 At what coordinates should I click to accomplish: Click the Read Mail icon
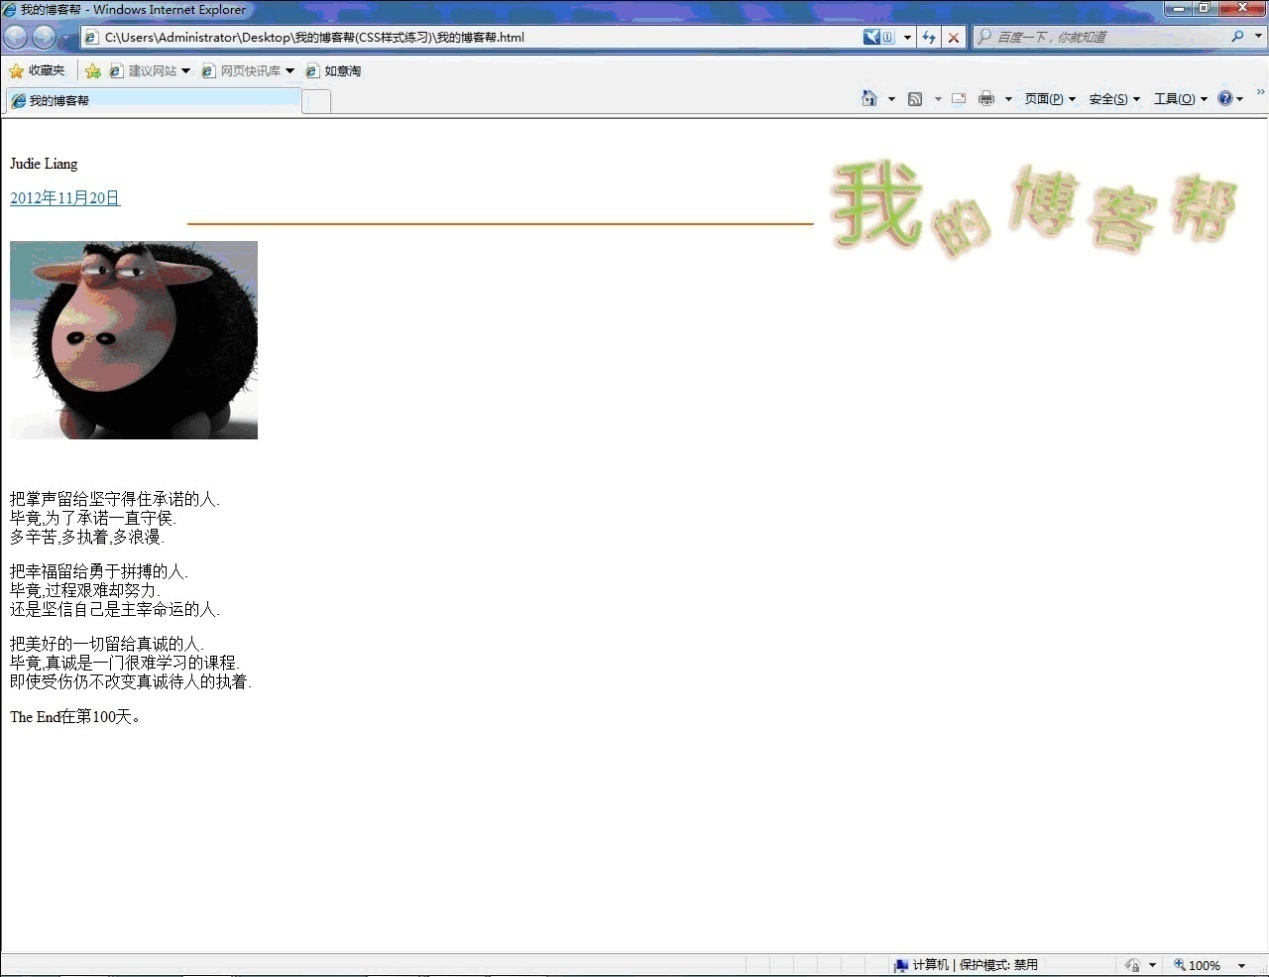pyautogui.click(x=958, y=98)
